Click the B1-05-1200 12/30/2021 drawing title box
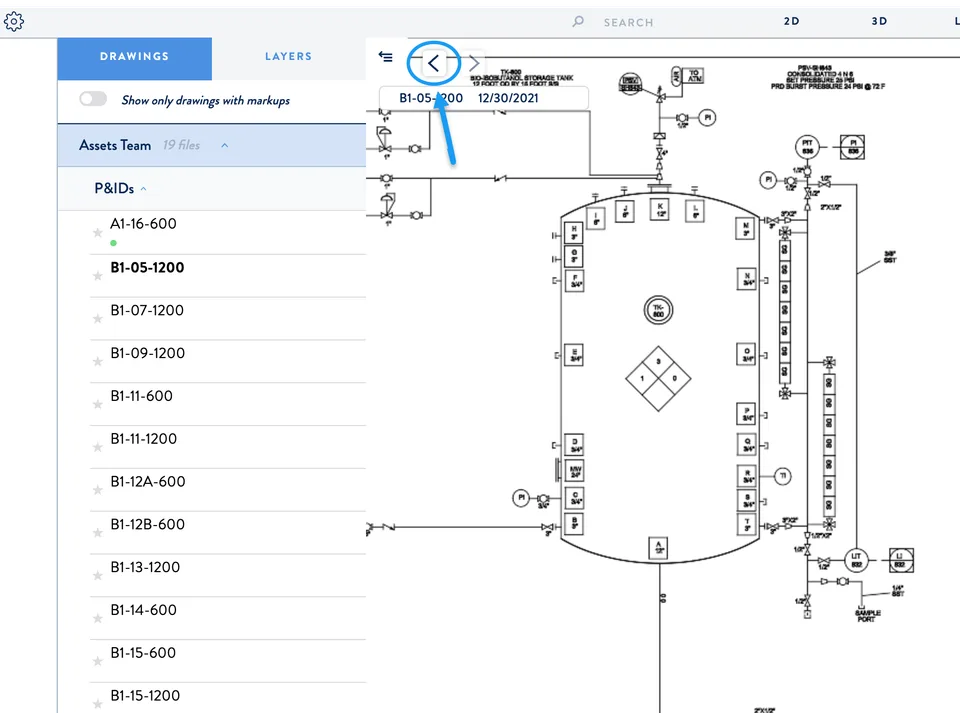The height and width of the screenshot is (713, 960). [x=484, y=98]
